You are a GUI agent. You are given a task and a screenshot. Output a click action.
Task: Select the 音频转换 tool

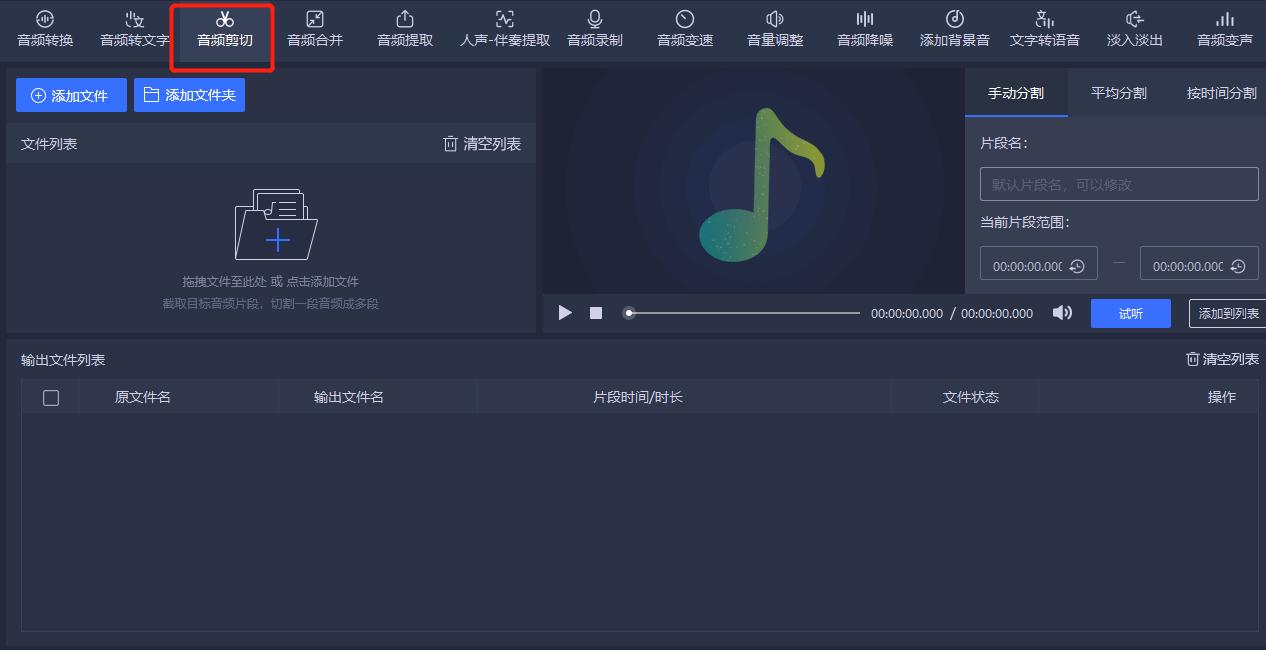pos(42,27)
